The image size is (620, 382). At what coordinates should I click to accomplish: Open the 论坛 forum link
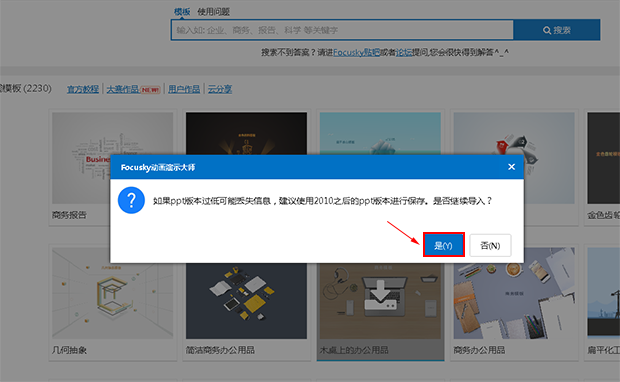click(x=404, y=52)
